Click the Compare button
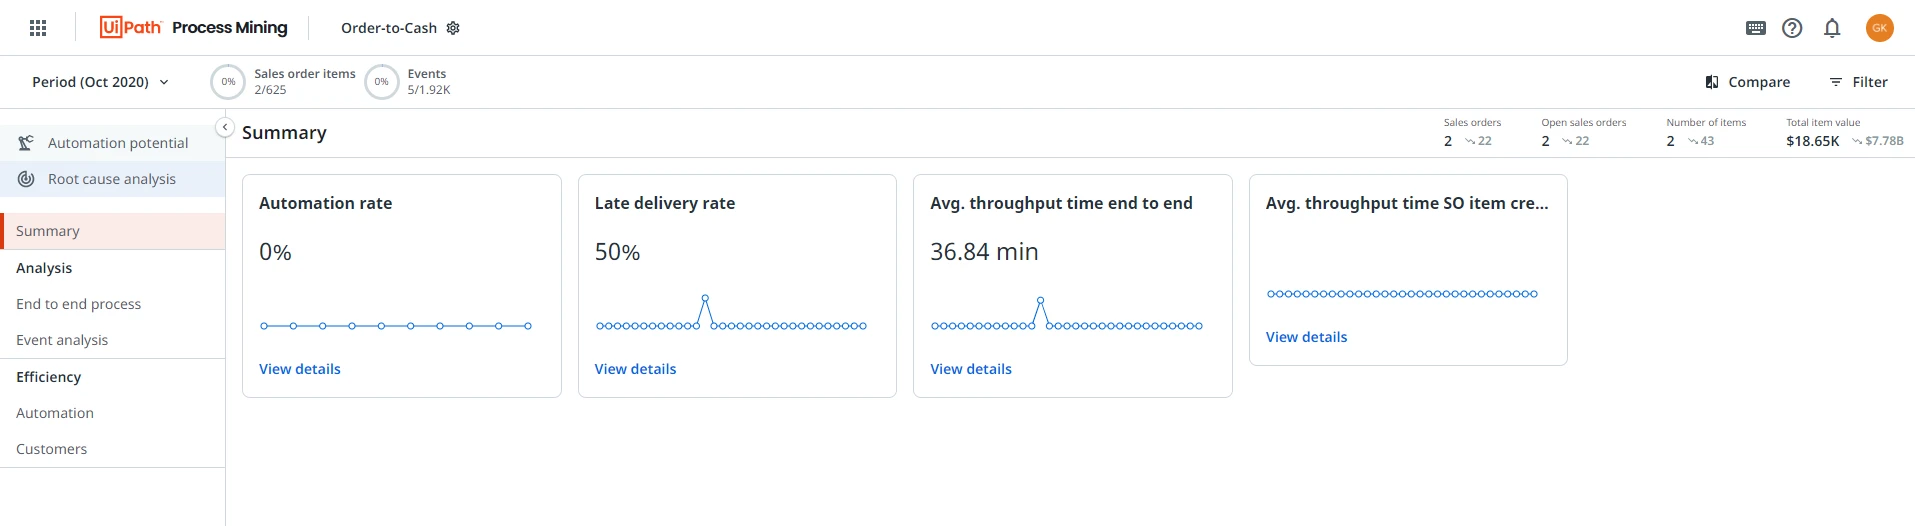The image size is (1915, 526). 1747,82
